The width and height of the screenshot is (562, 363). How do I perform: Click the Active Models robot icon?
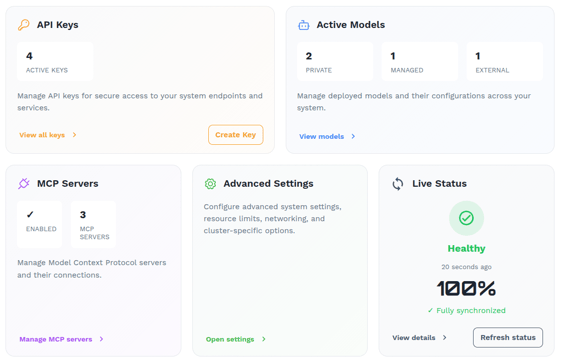pyautogui.click(x=304, y=25)
